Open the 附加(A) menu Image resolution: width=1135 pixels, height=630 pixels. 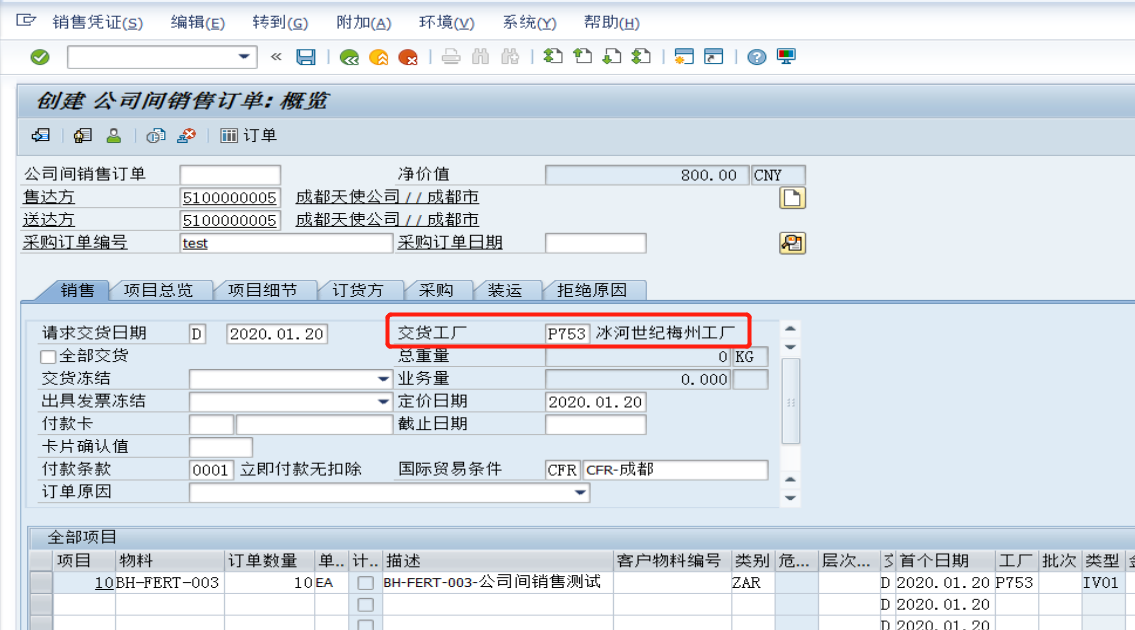point(363,22)
